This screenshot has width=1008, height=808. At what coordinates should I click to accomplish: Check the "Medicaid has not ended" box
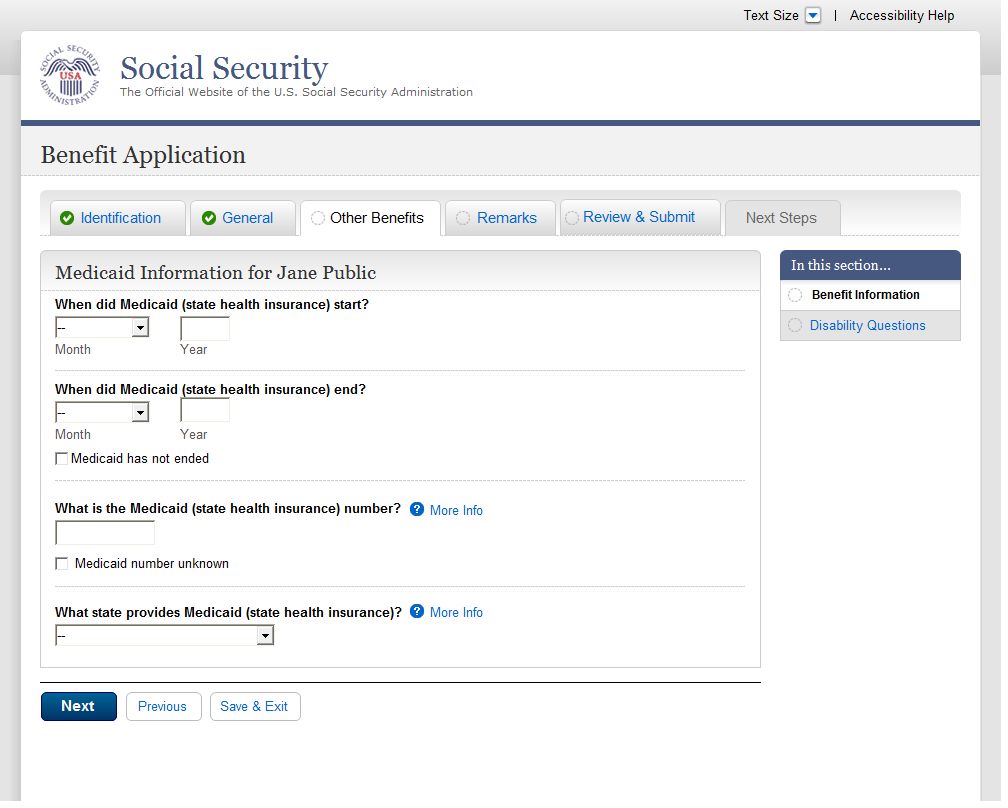click(62, 459)
